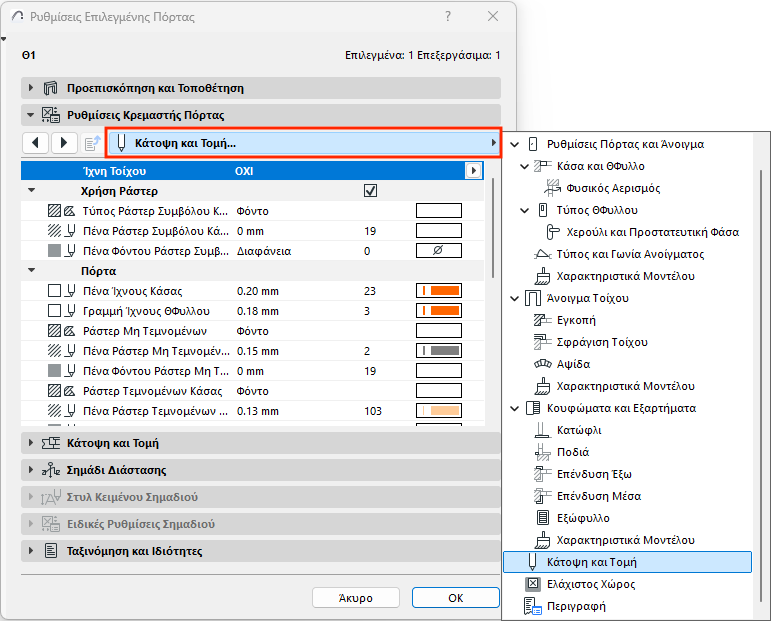Toggle empty box in Πένα Ίχνους Κάσας row
Screen dimensions: 772x621
[x=54, y=291]
